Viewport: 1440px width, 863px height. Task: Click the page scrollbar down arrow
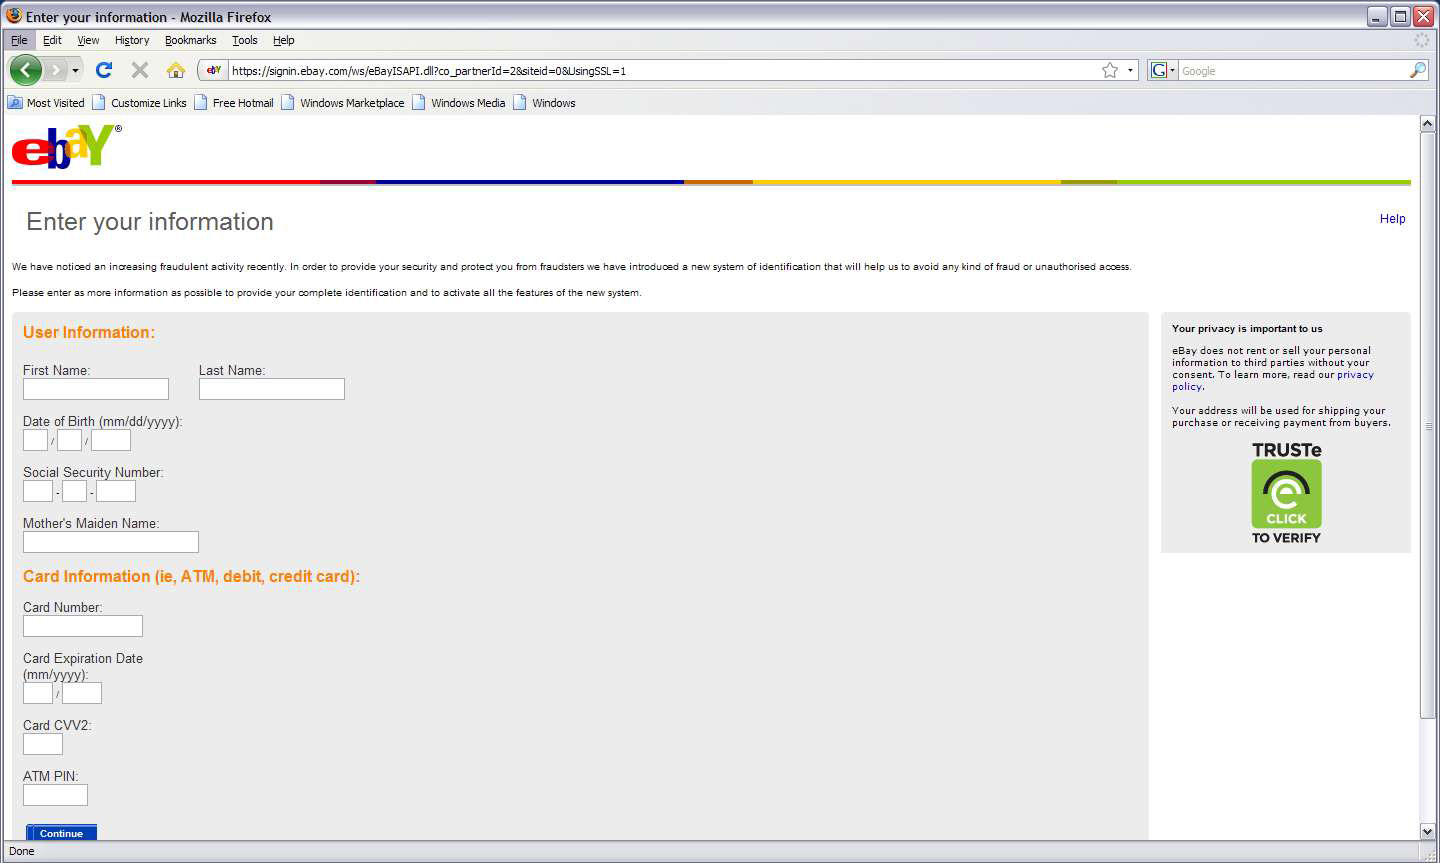1427,832
